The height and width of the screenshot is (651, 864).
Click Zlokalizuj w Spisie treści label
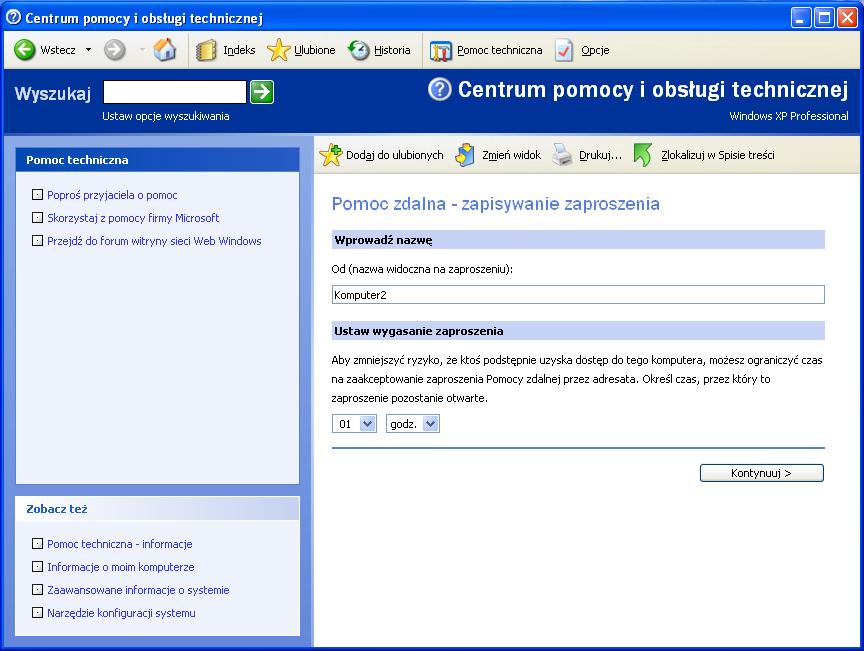tap(717, 155)
